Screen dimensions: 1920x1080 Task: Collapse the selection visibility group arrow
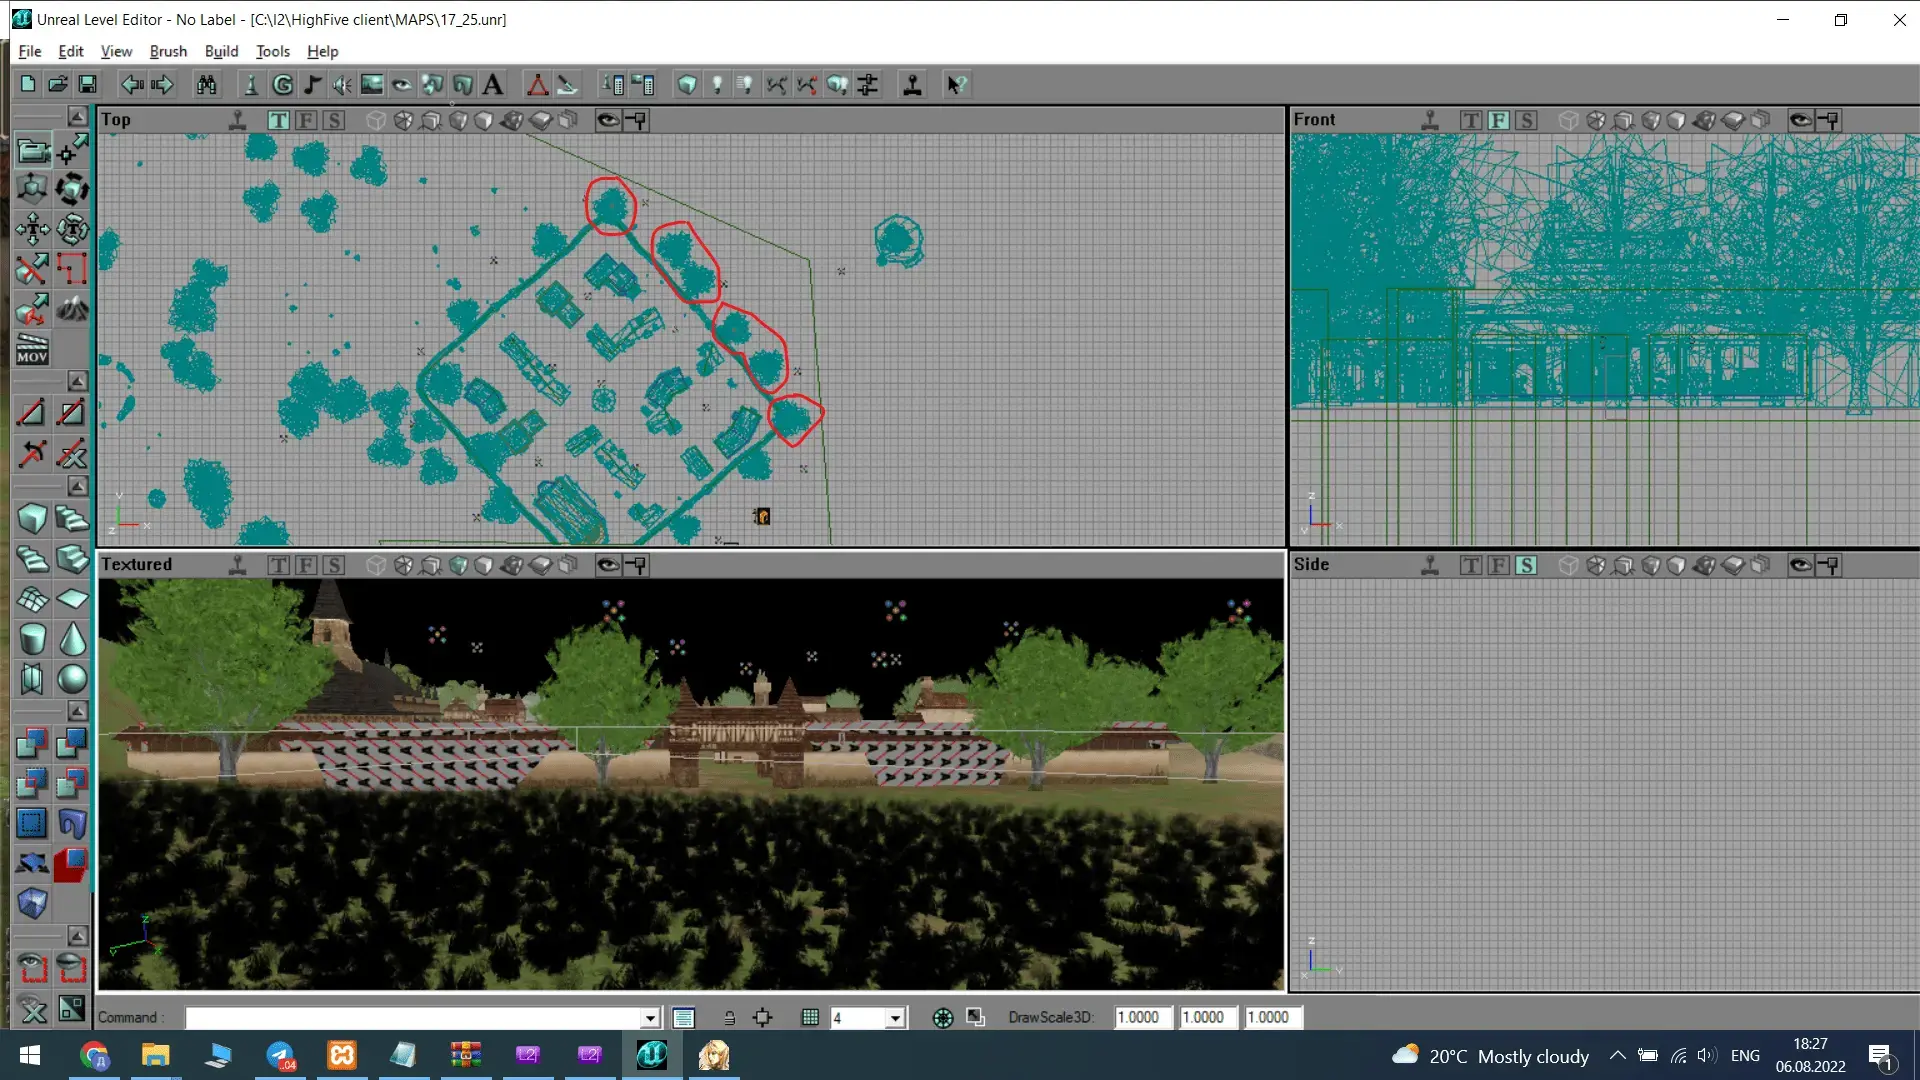tap(77, 936)
